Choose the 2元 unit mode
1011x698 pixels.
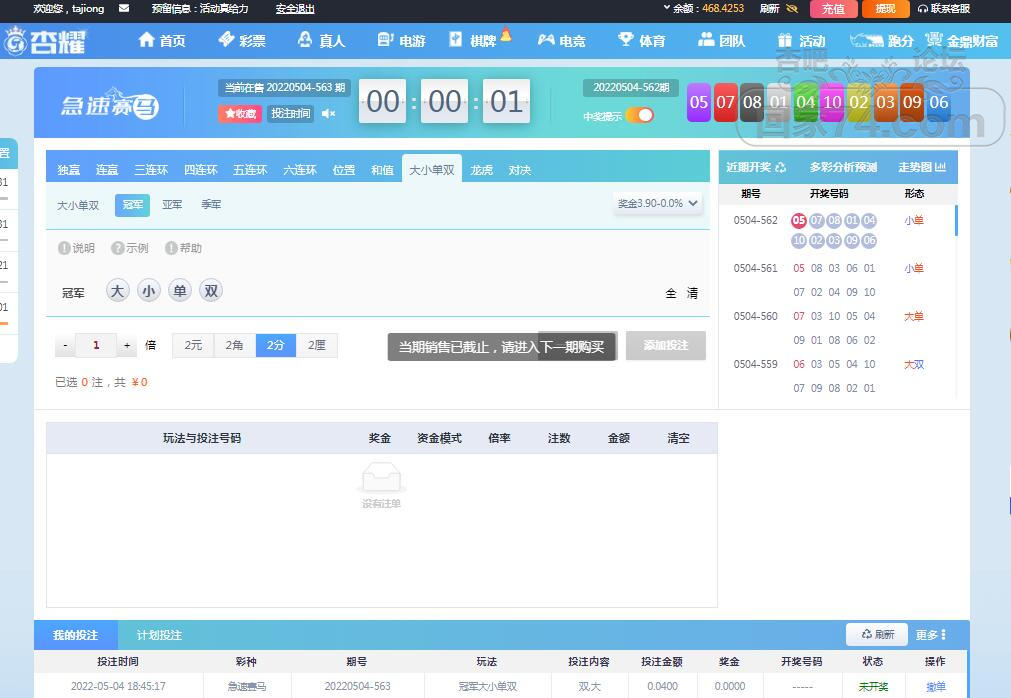pyautogui.click(x=193, y=345)
